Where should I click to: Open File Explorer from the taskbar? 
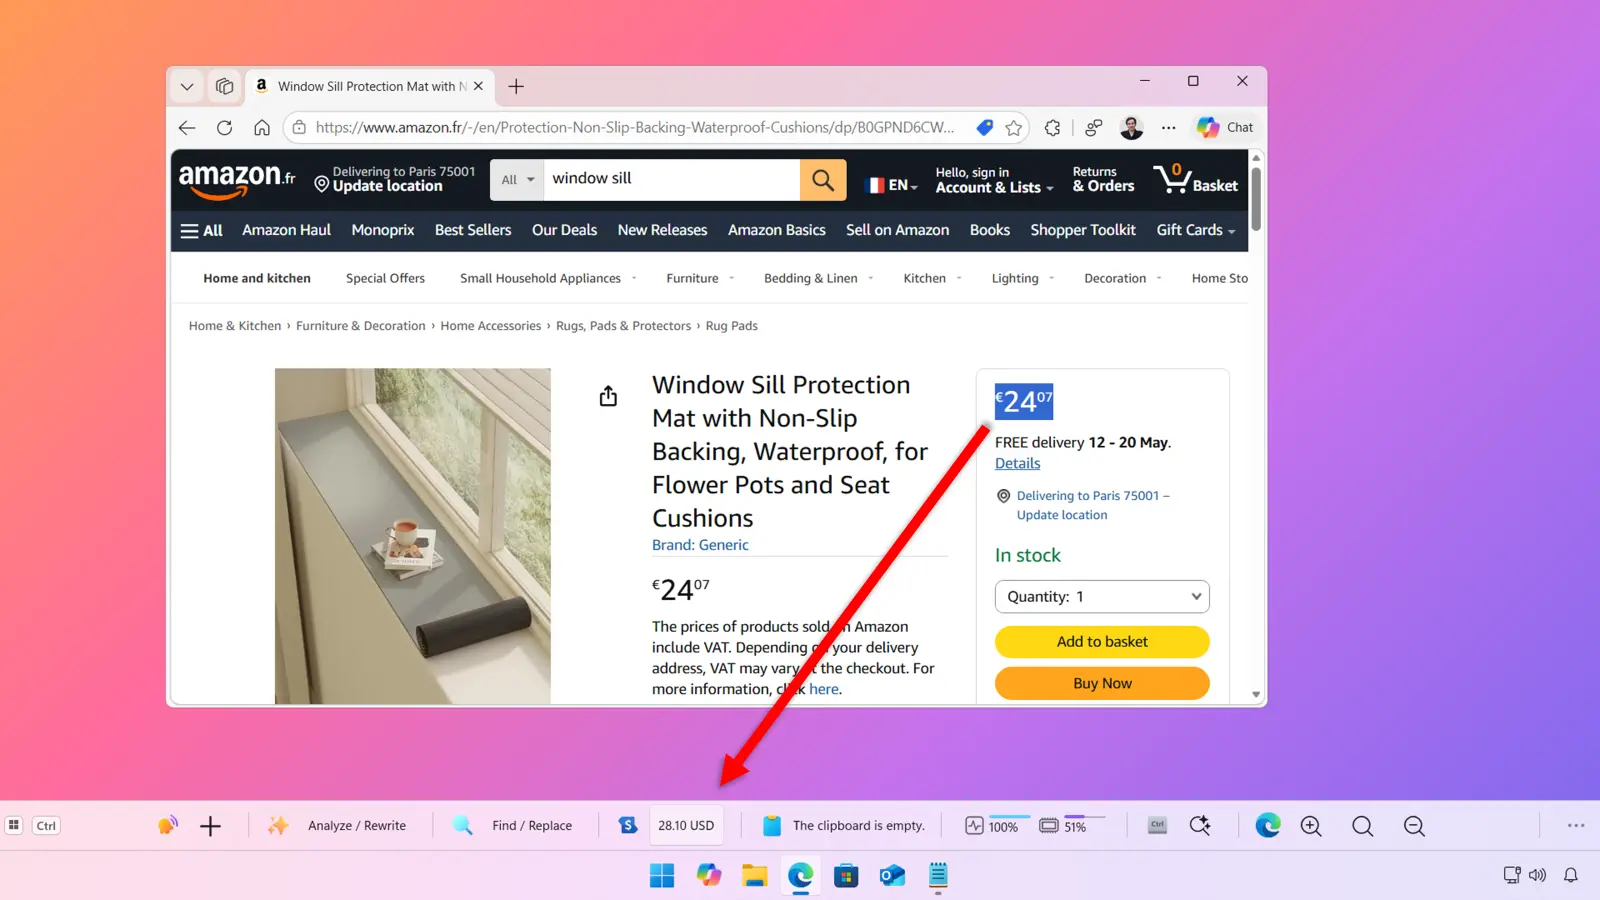pyautogui.click(x=754, y=876)
